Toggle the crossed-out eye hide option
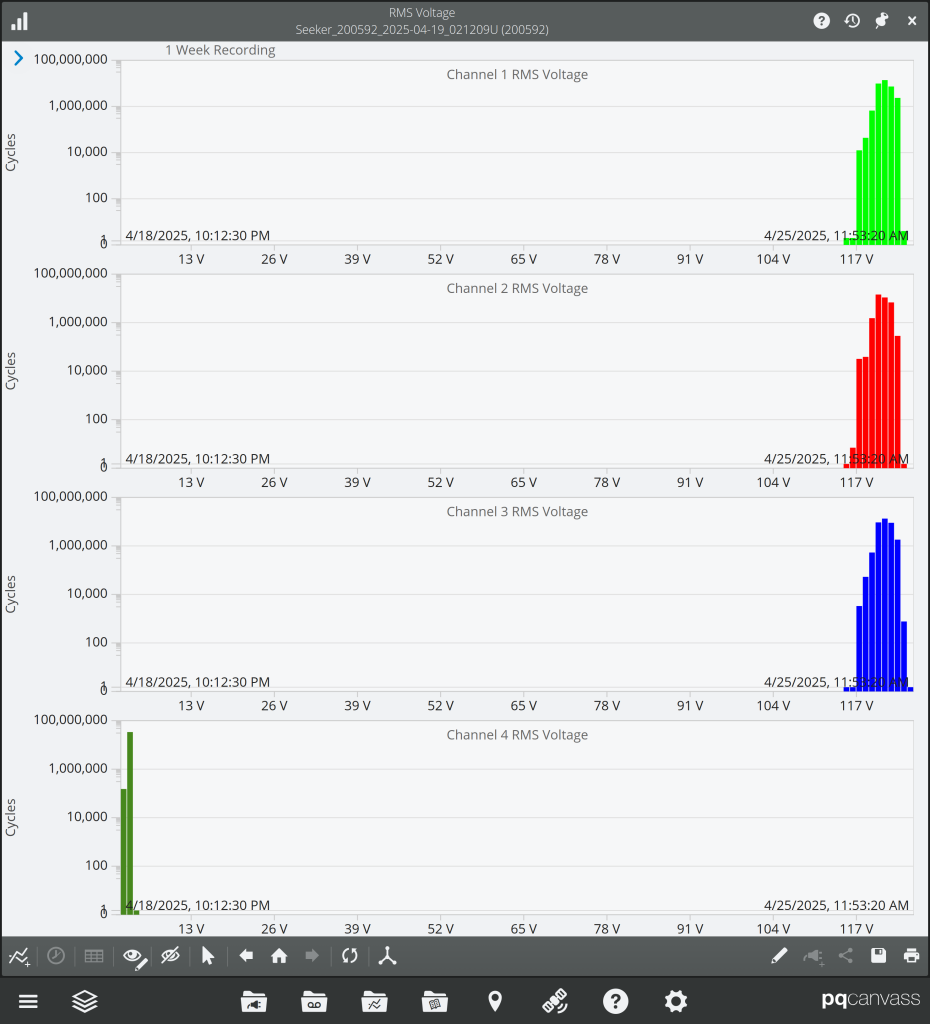Viewport: 930px width, 1024px height. (170, 956)
